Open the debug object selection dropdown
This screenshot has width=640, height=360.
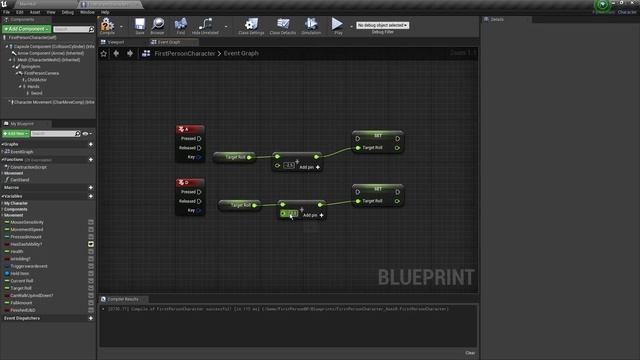click(382, 25)
